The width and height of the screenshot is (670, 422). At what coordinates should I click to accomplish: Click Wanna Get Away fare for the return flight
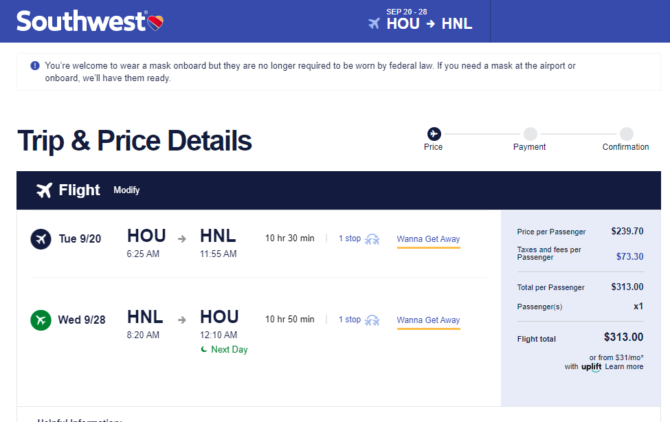(x=428, y=320)
